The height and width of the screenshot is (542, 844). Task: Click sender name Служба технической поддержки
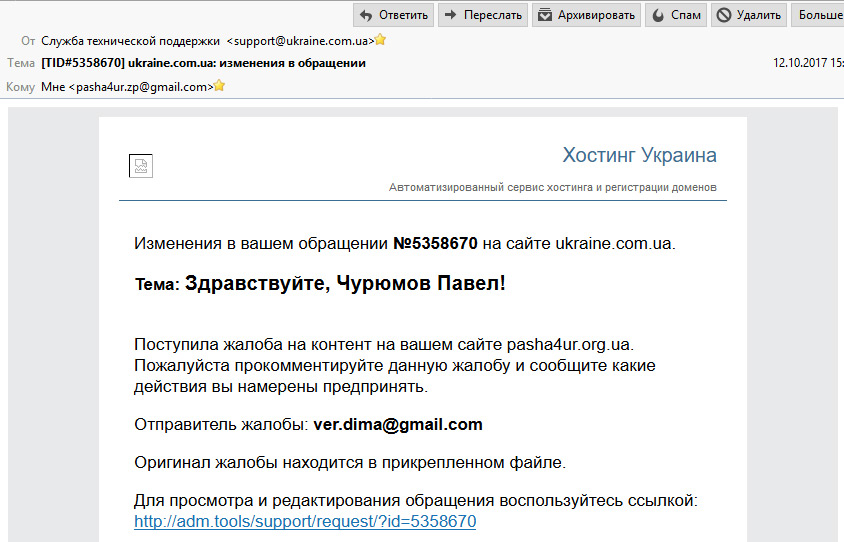click(x=130, y=41)
